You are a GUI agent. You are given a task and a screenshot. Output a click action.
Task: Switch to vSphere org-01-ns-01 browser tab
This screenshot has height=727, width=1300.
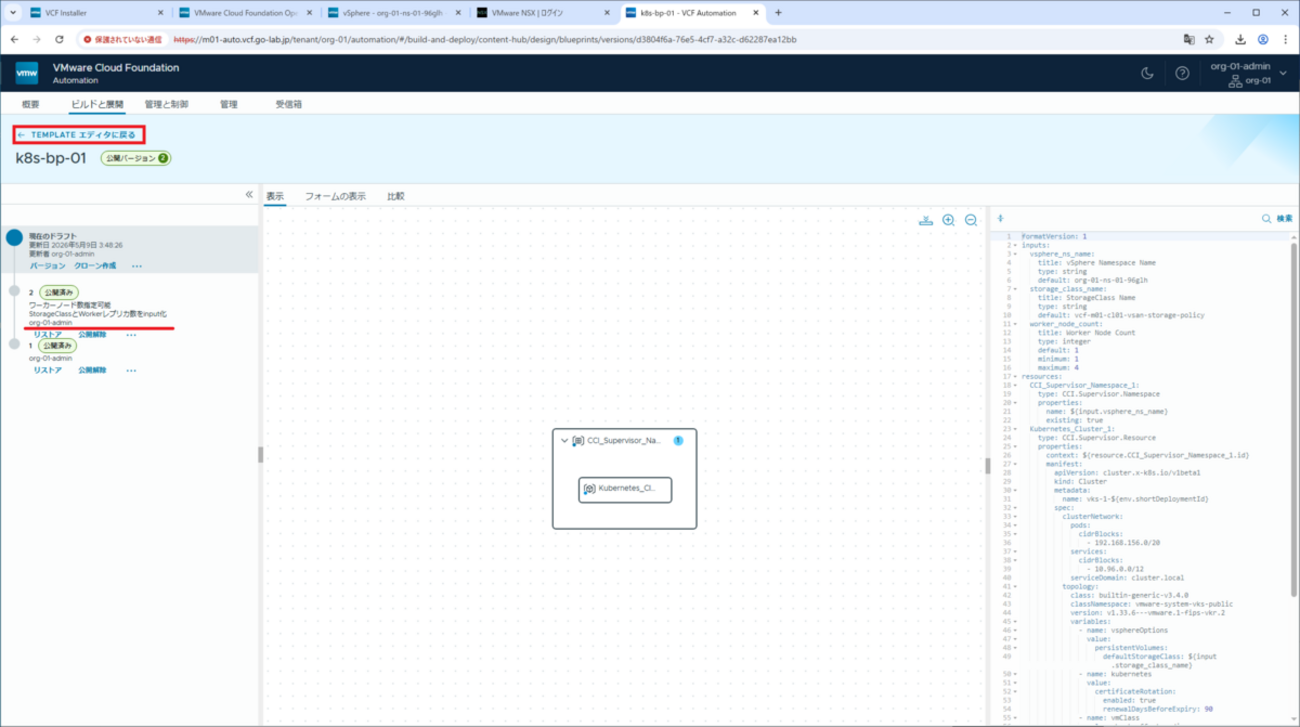pos(394,13)
